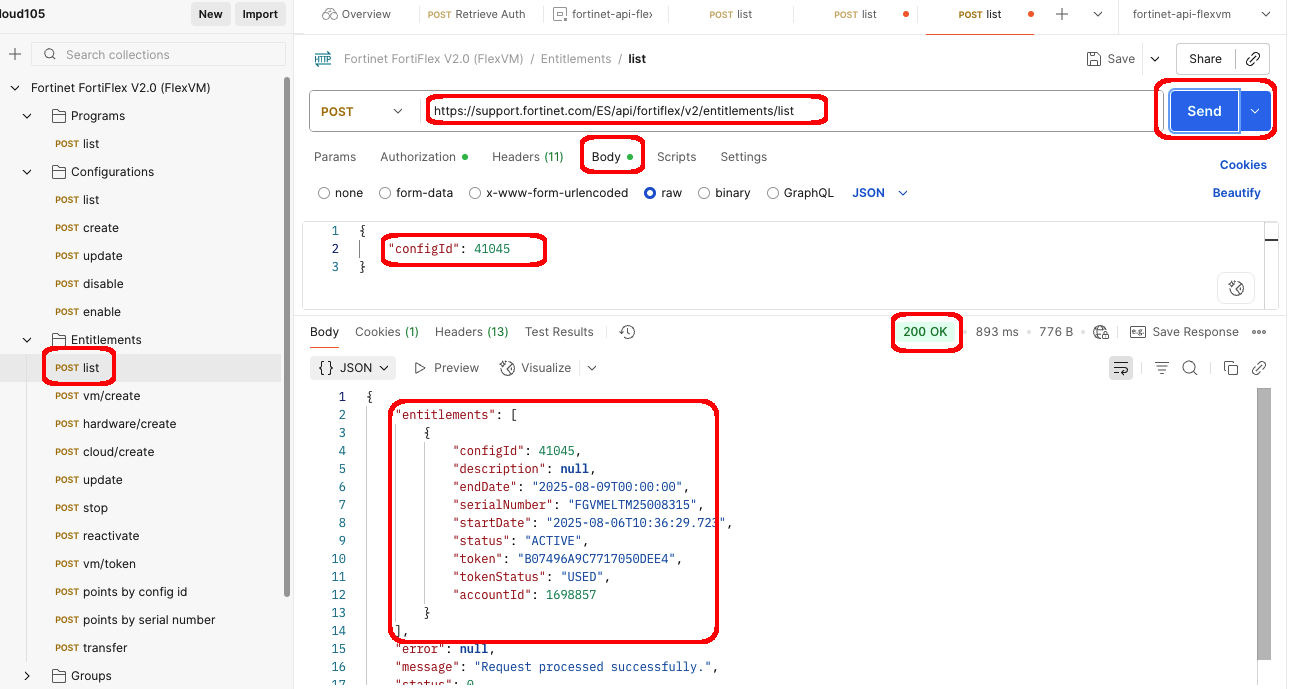Focus the Search collections field
The height and width of the screenshot is (689, 1295).
tap(157, 54)
